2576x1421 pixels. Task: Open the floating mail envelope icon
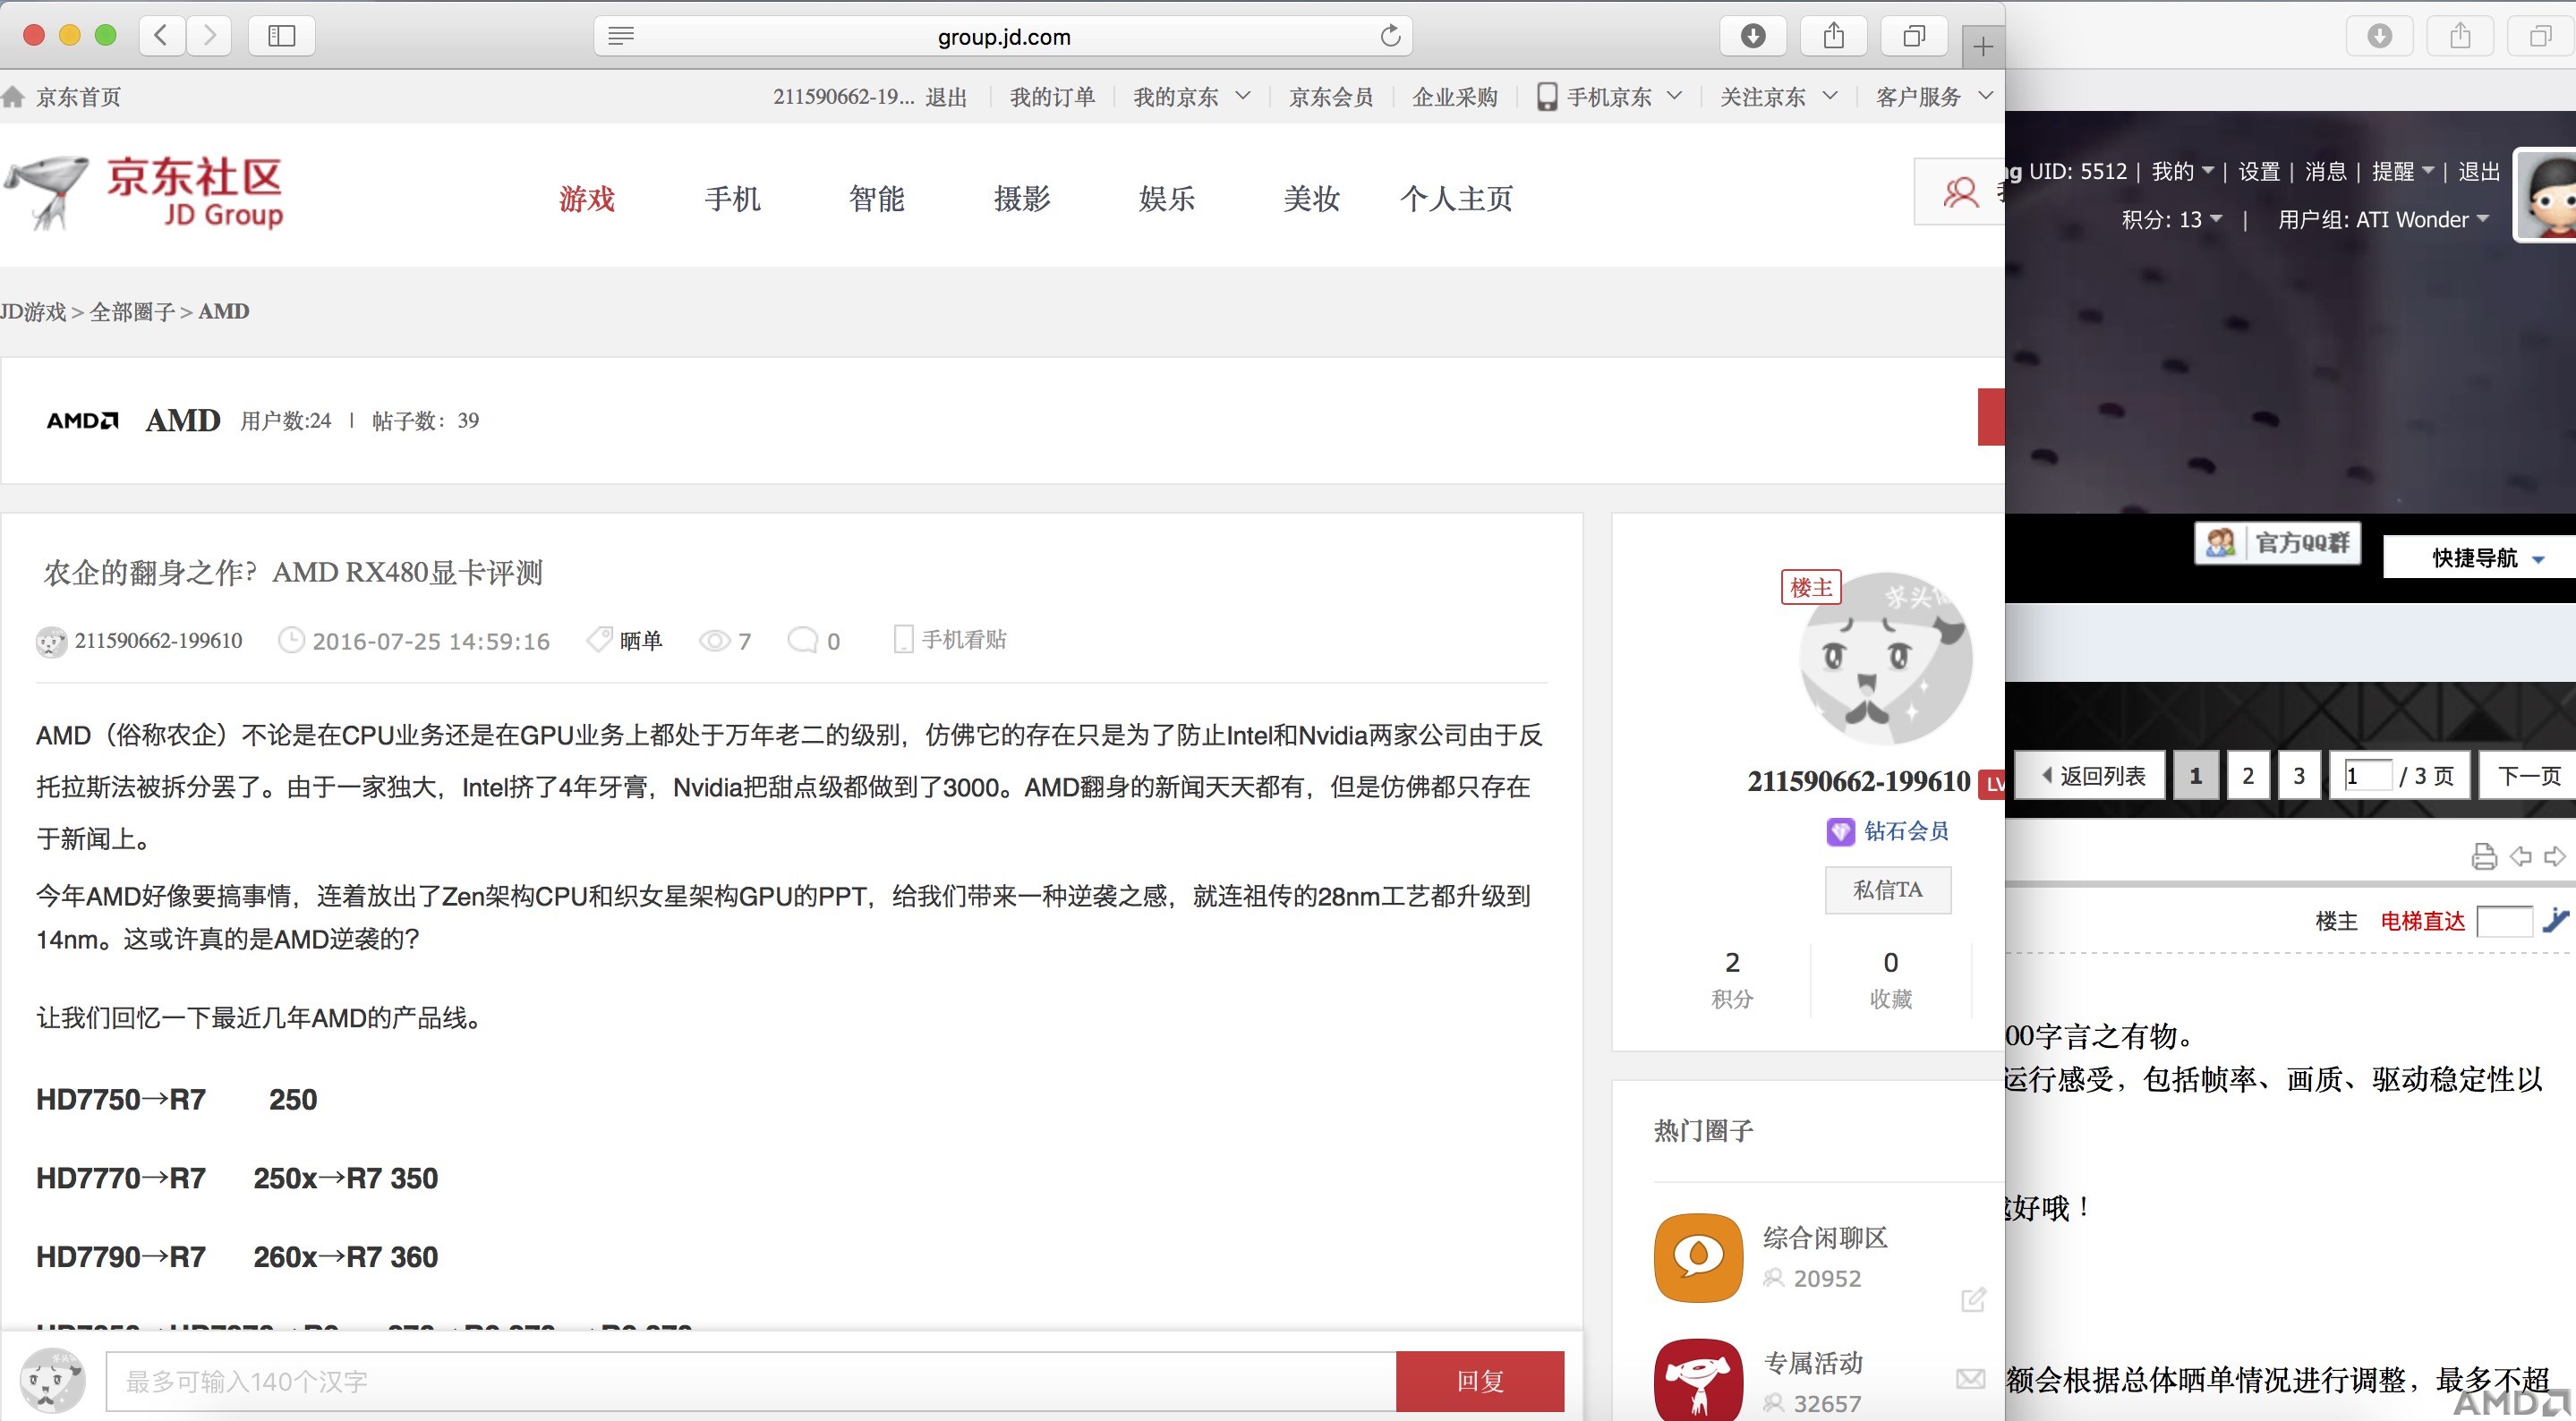(1970, 1379)
